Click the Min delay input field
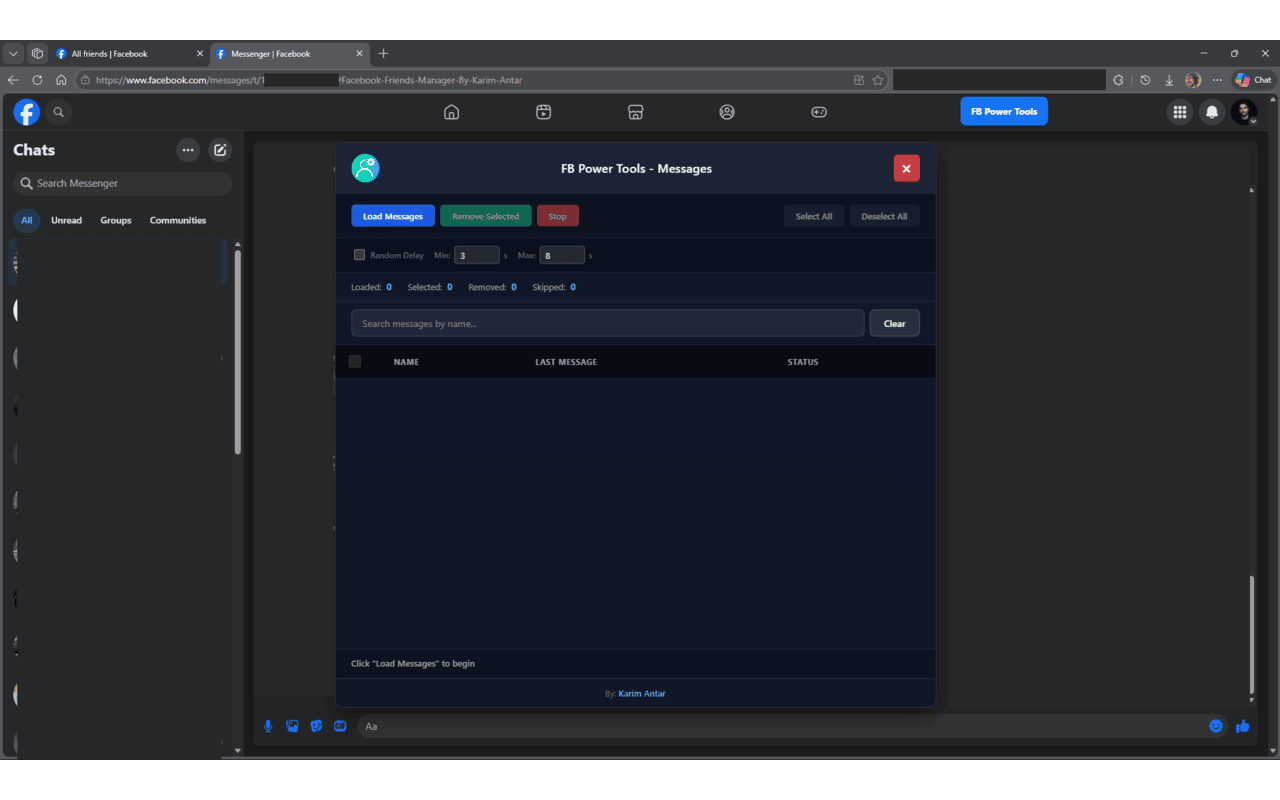The image size is (1280, 800). [477, 255]
